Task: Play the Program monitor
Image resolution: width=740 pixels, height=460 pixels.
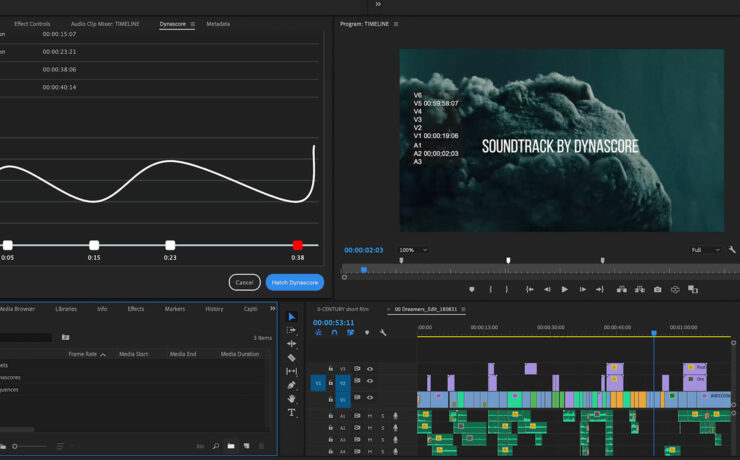Action: (564, 290)
